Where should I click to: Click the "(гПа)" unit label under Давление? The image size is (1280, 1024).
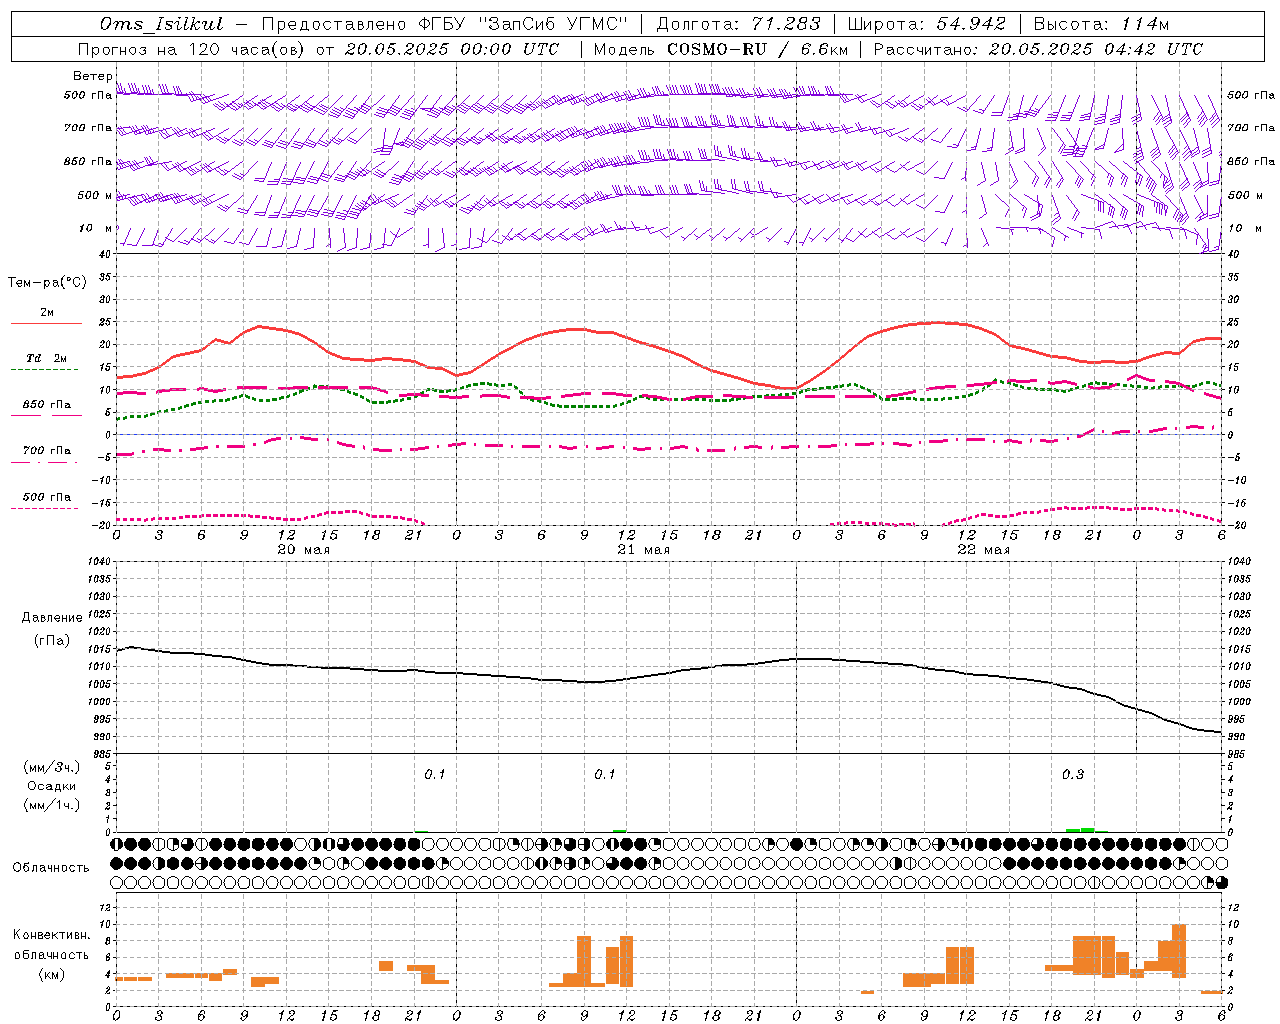(52, 641)
